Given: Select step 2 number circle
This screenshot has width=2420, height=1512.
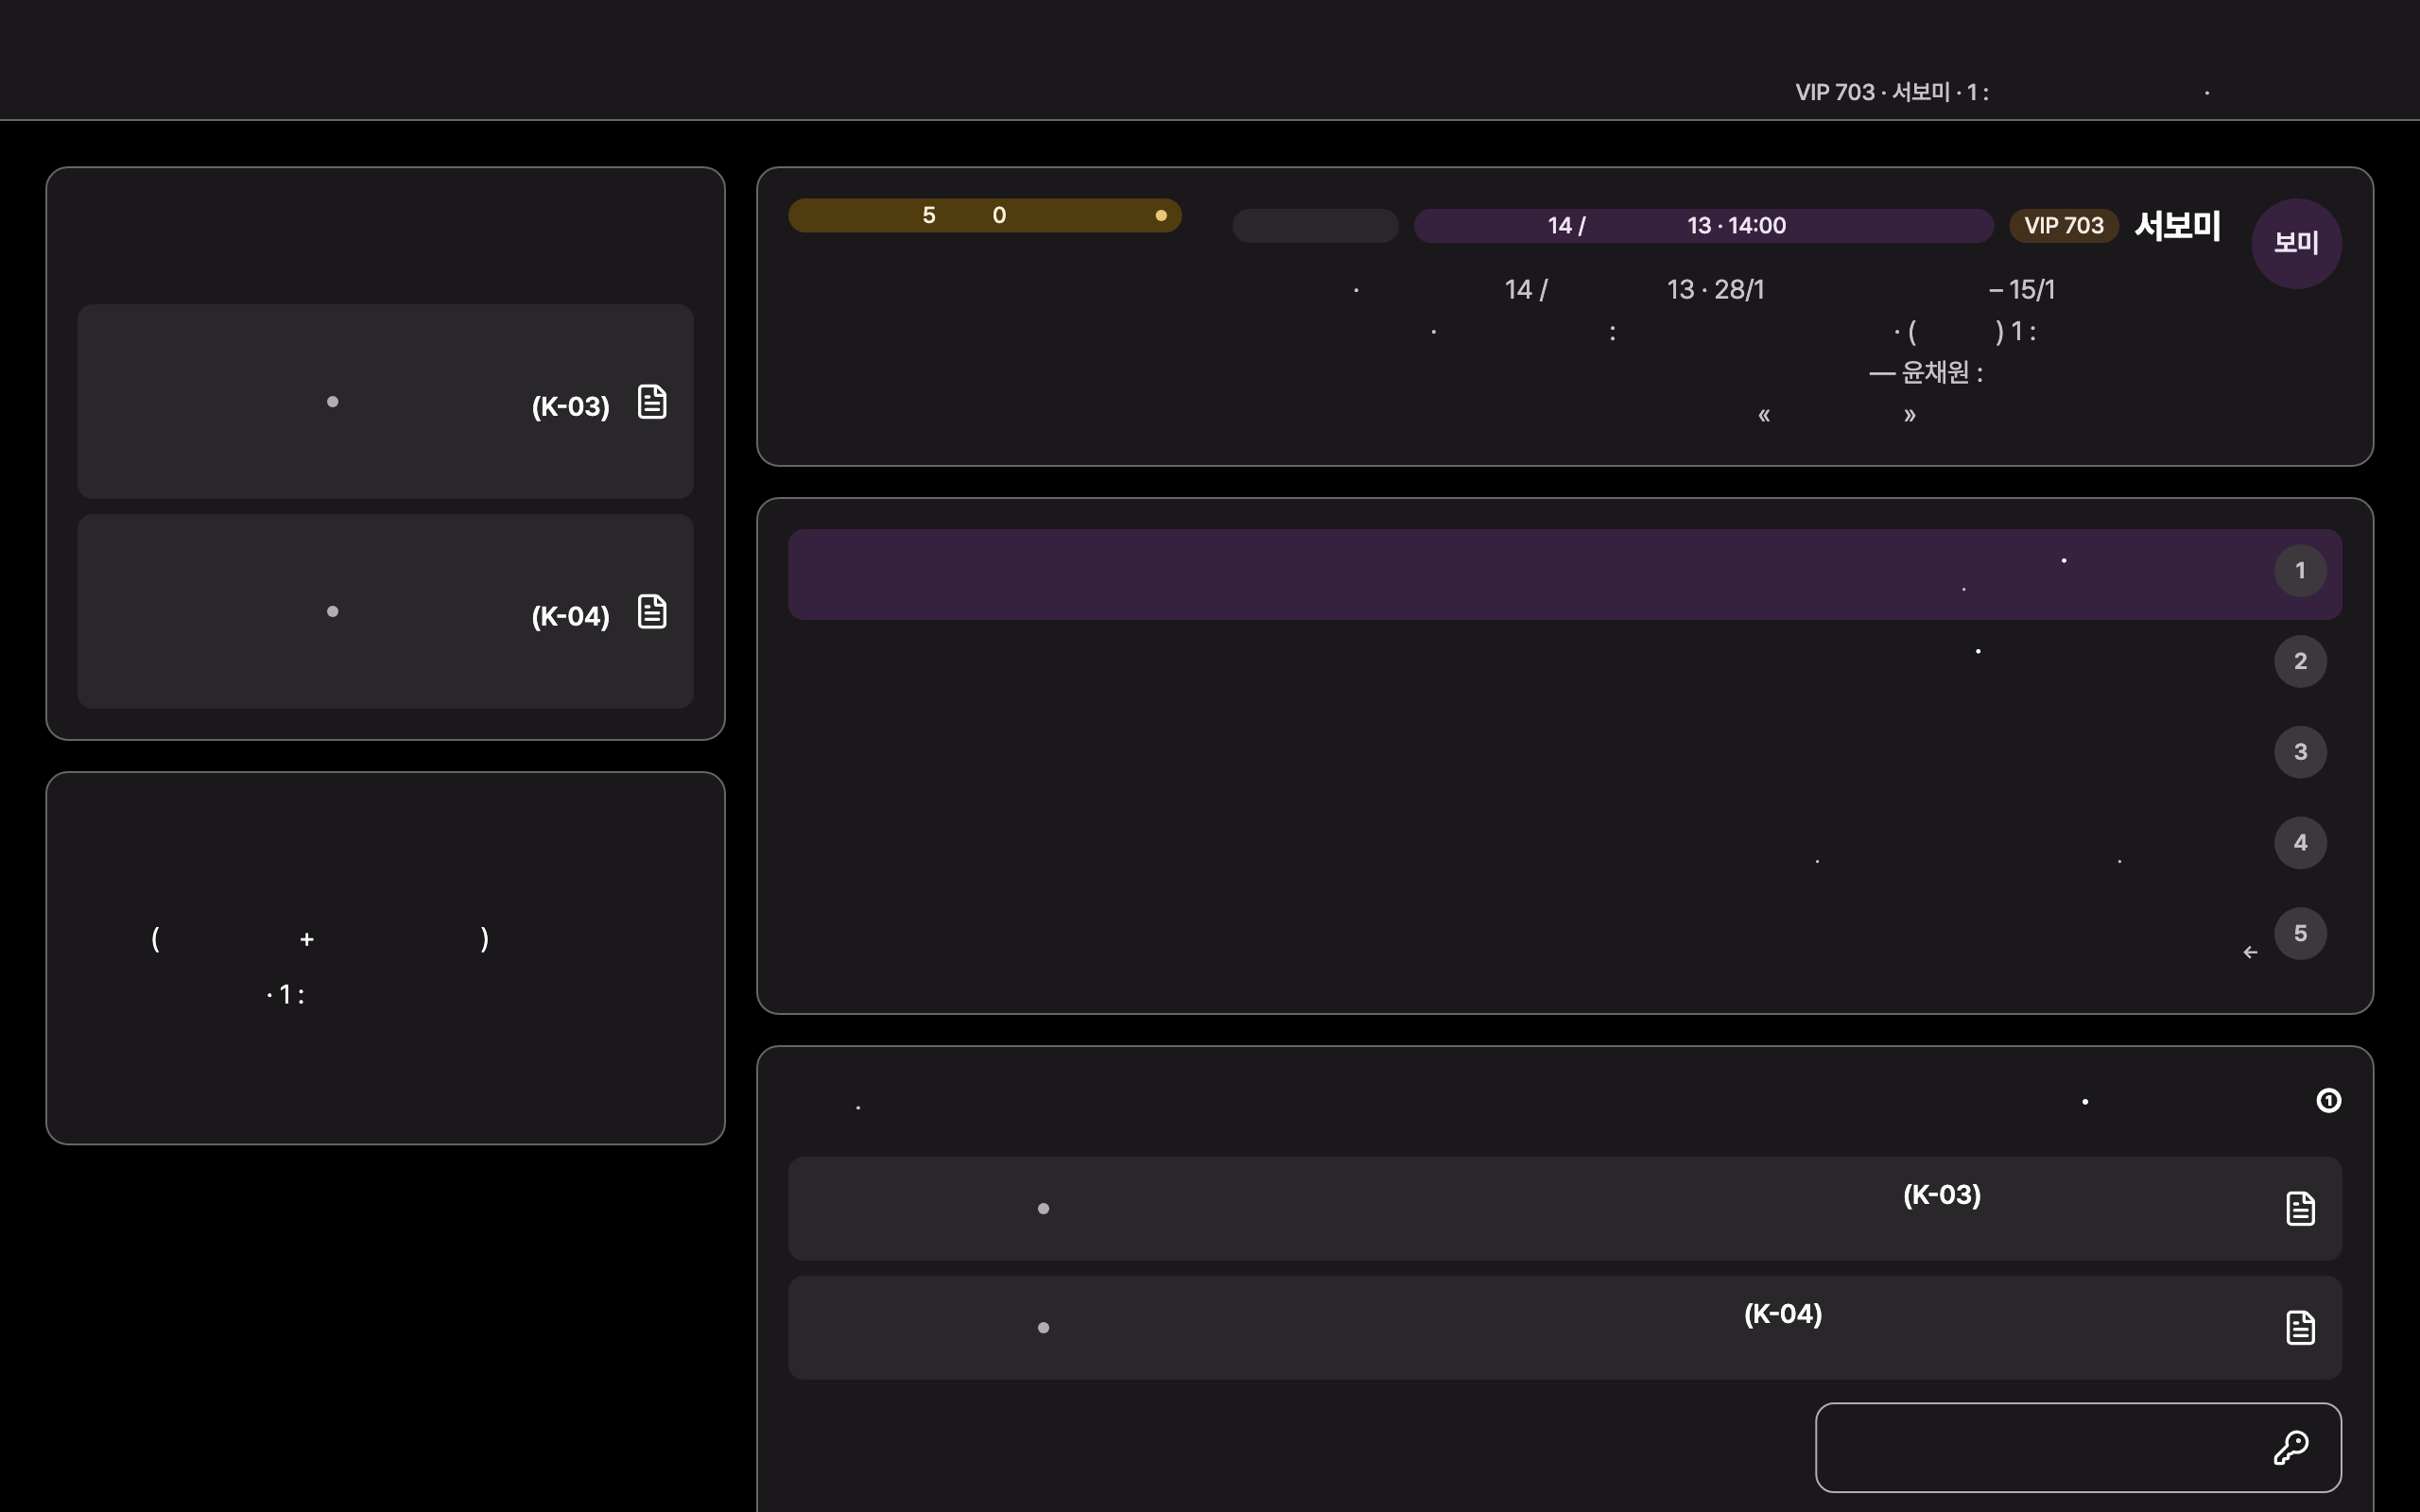Looking at the screenshot, I should pyautogui.click(x=2300, y=661).
